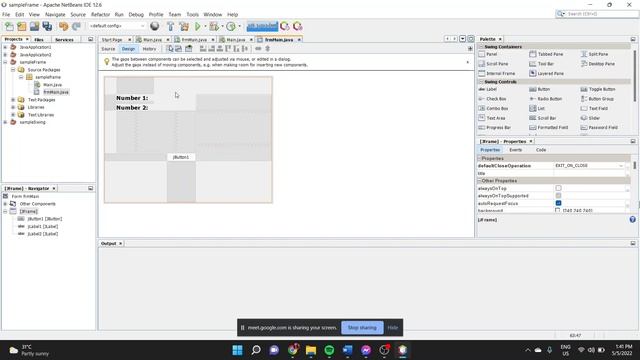640x360 pixels.
Task: Hide the screen sharing banner
Action: 393,328
